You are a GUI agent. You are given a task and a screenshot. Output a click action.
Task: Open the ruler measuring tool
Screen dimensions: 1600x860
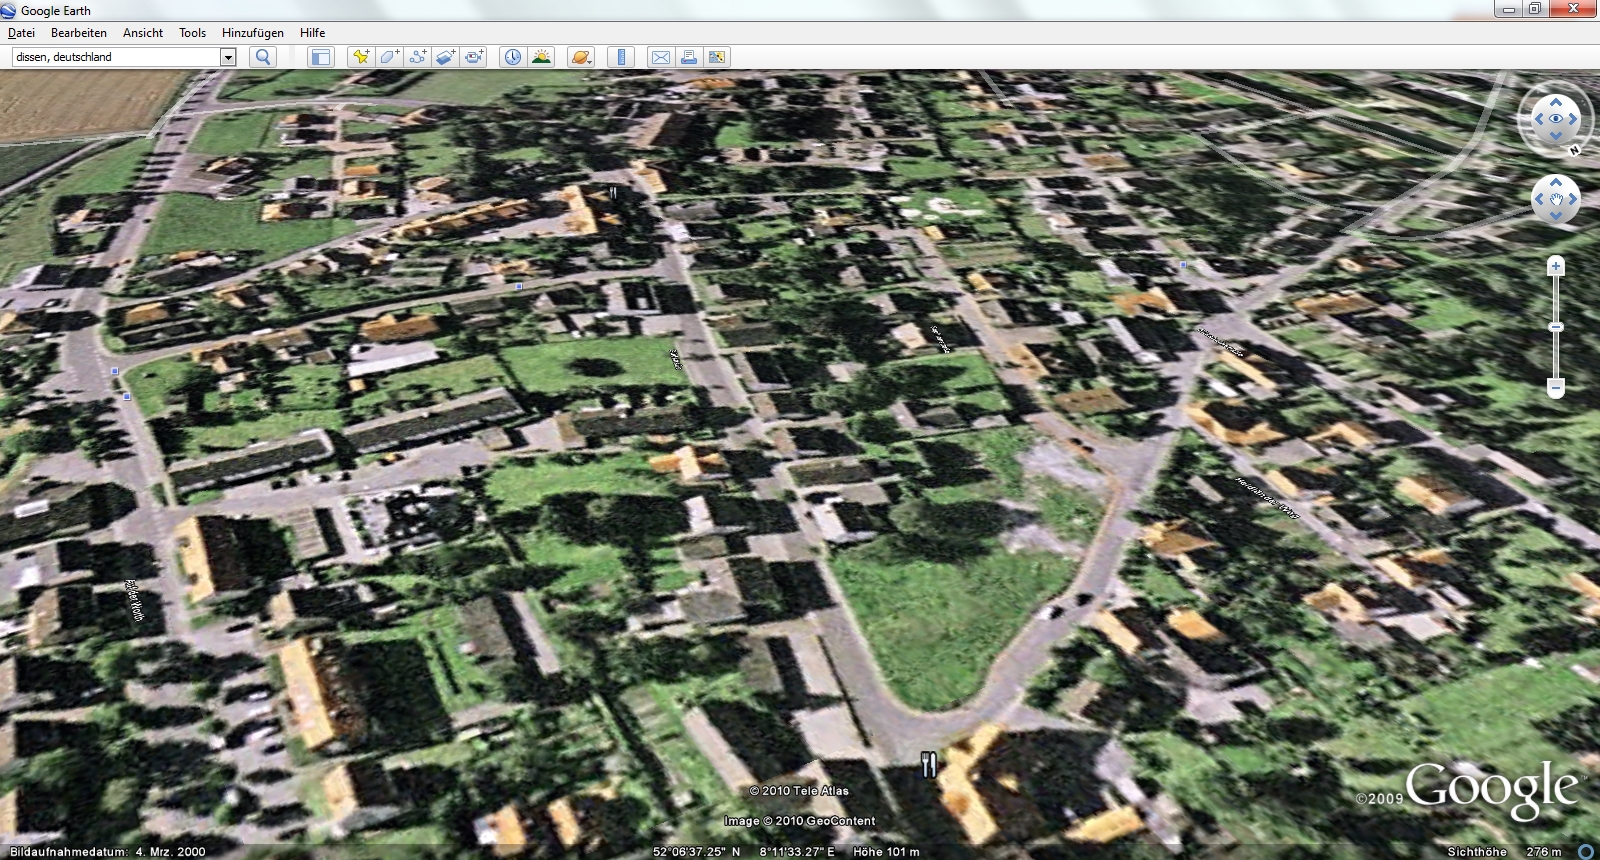(621, 57)
